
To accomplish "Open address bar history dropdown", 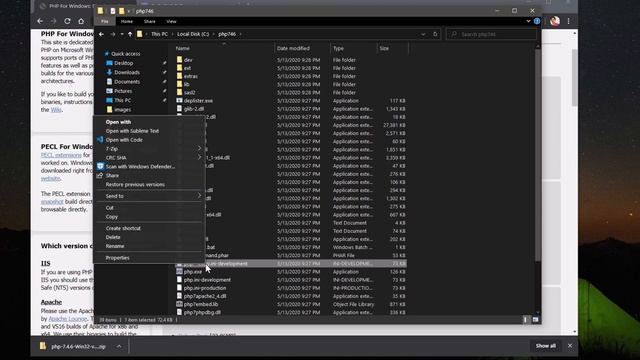I will [x=423, y=34].
